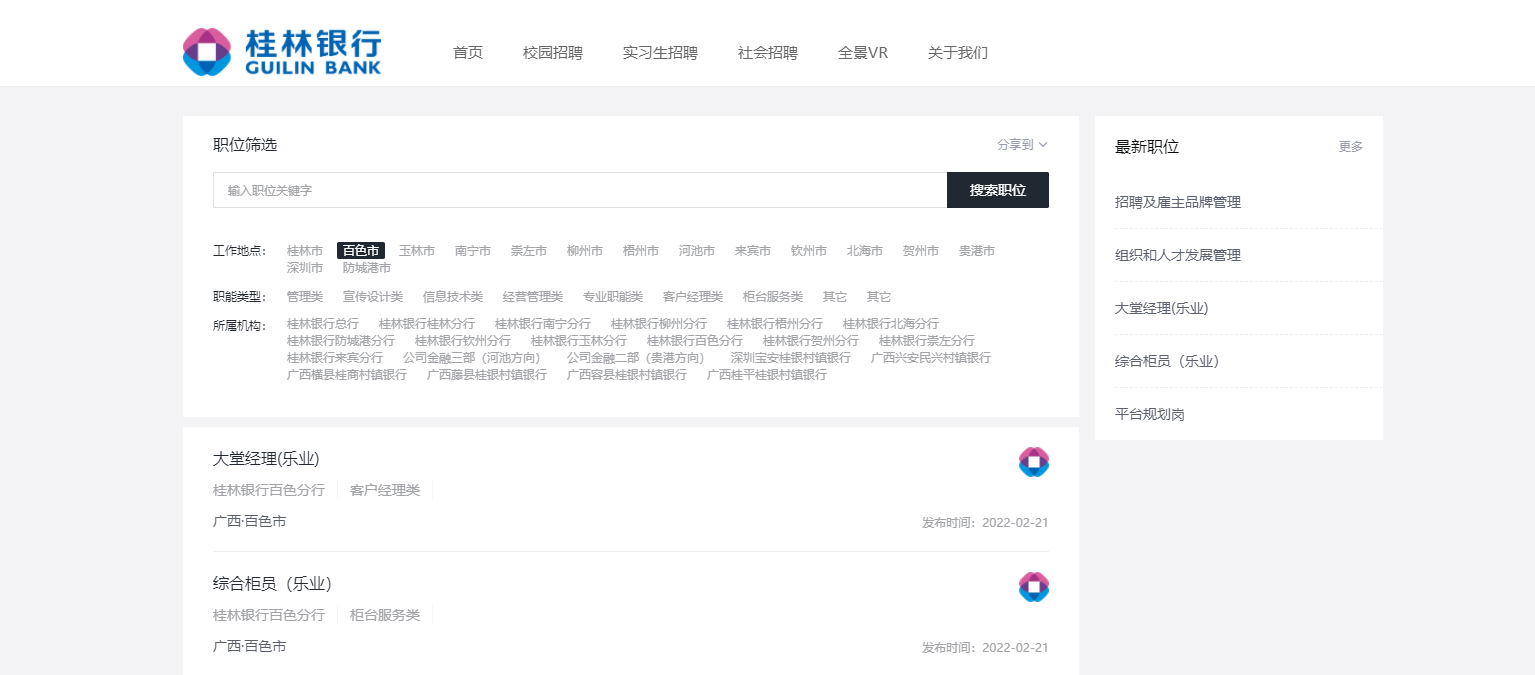Choose 信息技术类 job function type

452,297
